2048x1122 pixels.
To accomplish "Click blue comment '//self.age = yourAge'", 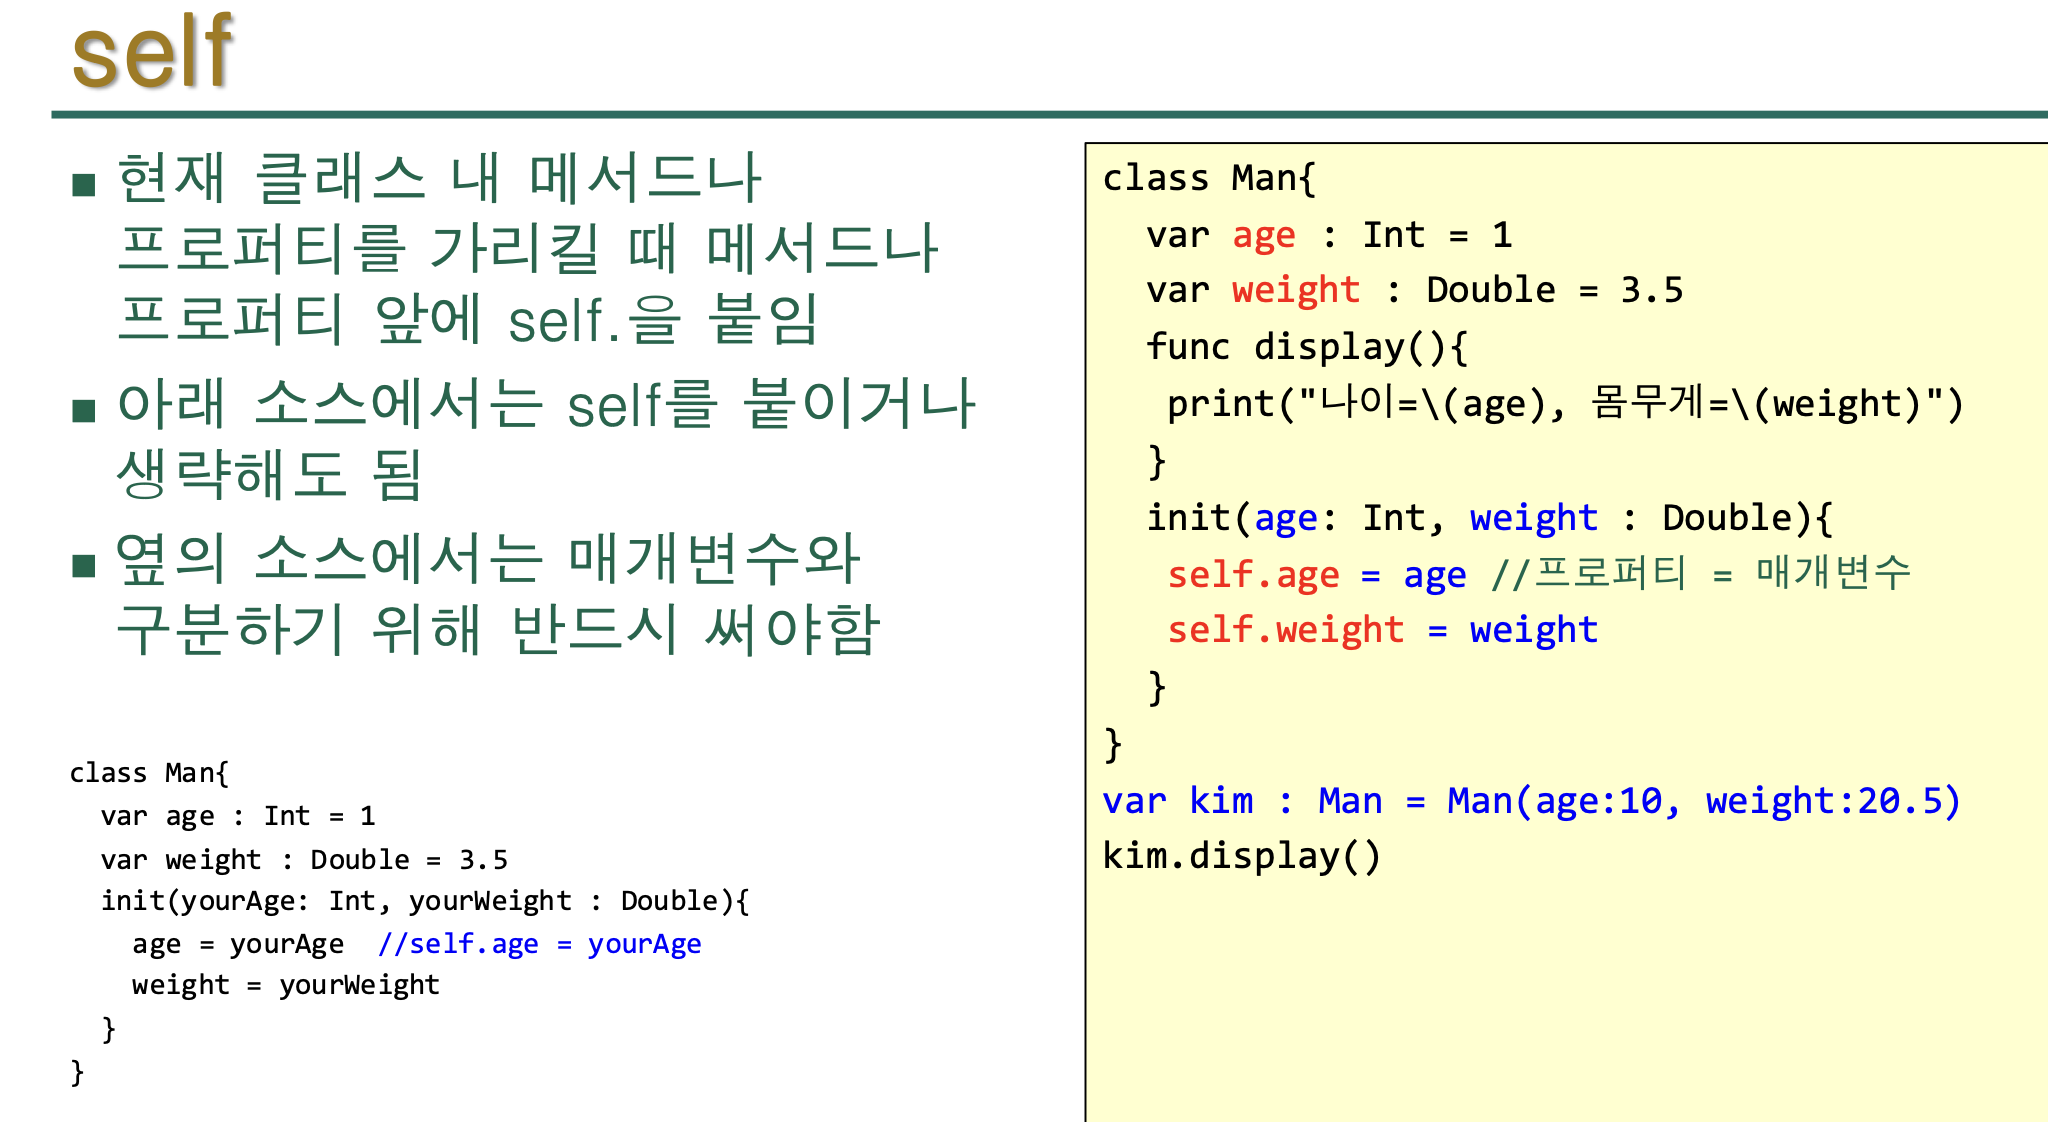I will click(x=539, y=944).
